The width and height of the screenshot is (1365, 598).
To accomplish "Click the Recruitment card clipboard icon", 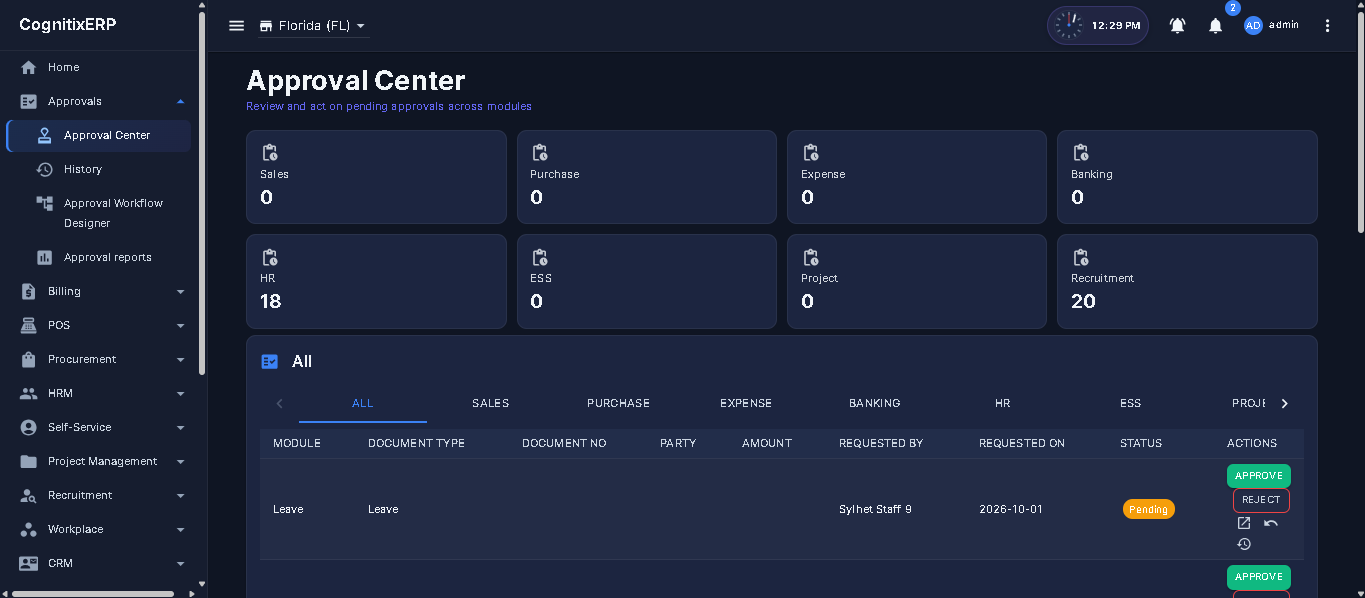I will [1081, 257].
